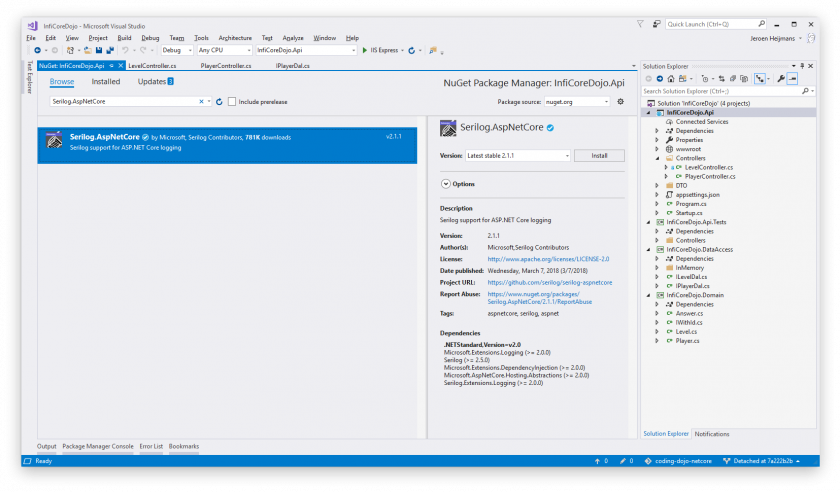Select appsettings.json in Solution Explorer
840x492 pixels.
[x=698, y=195]
